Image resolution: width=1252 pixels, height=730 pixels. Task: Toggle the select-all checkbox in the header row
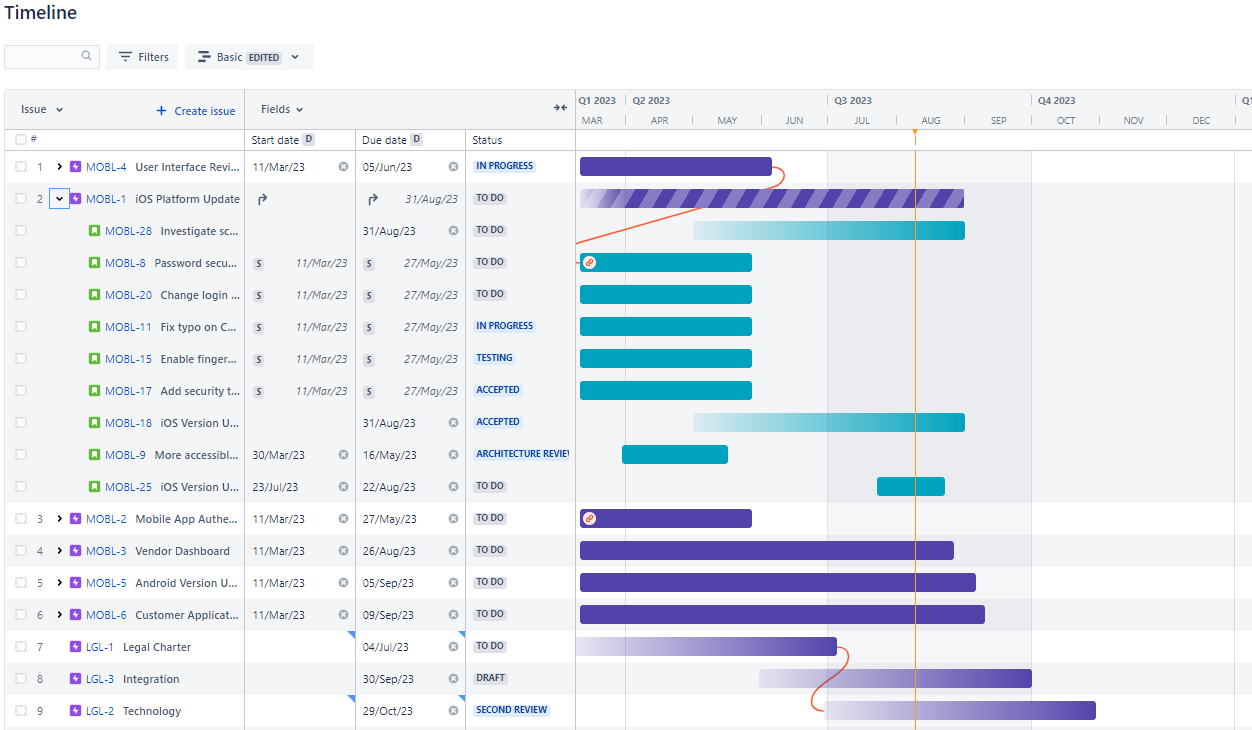tap(21, 140)
